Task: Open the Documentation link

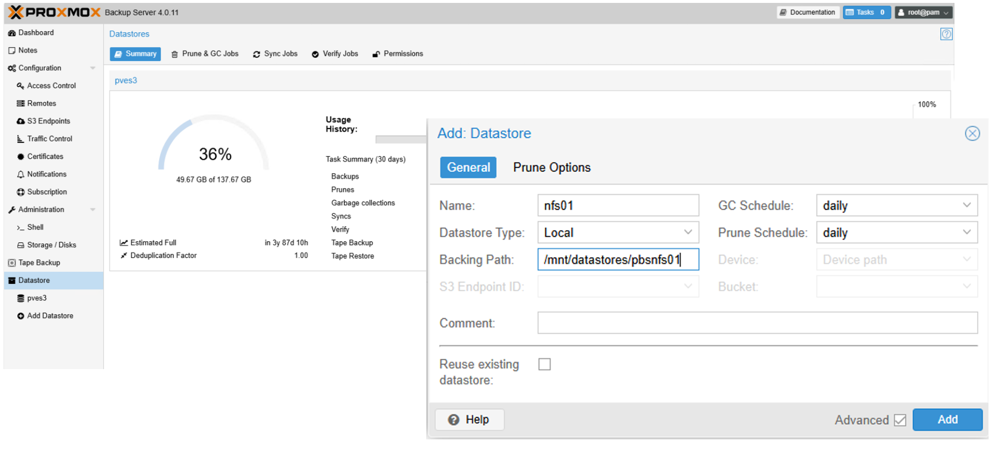Action: point(807,13)
